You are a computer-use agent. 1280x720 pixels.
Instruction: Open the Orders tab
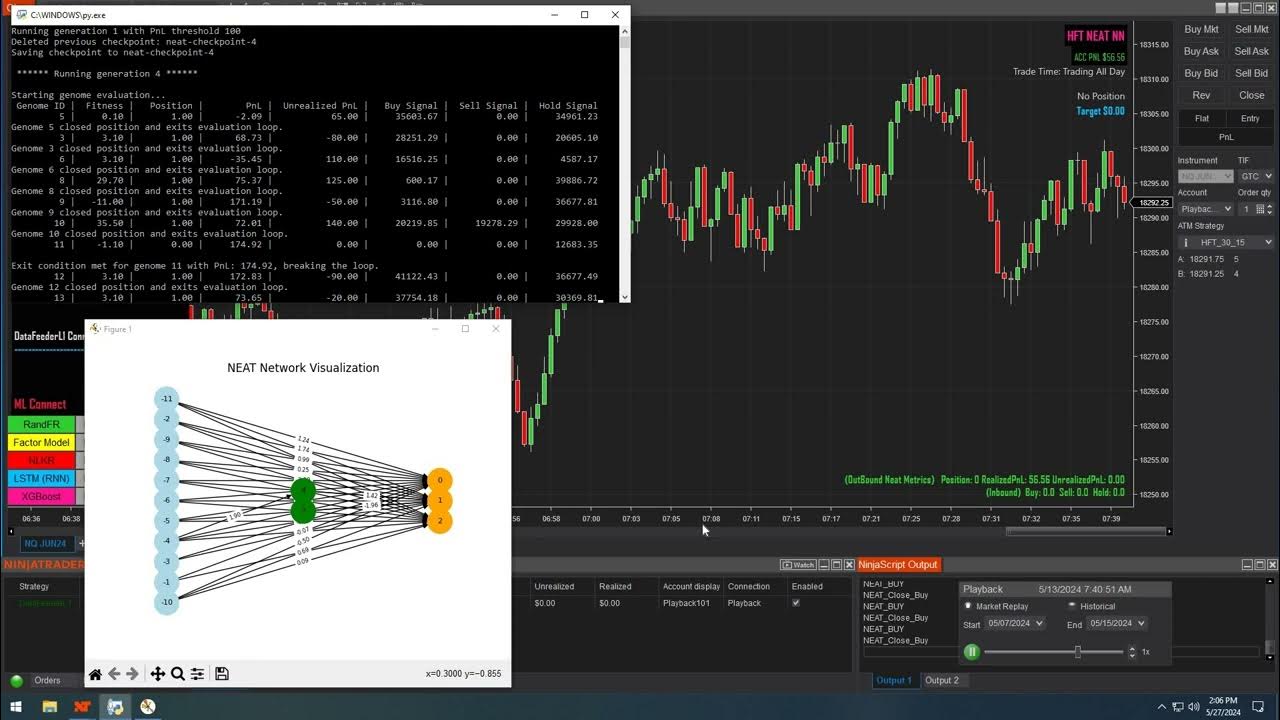click(47, 681)
